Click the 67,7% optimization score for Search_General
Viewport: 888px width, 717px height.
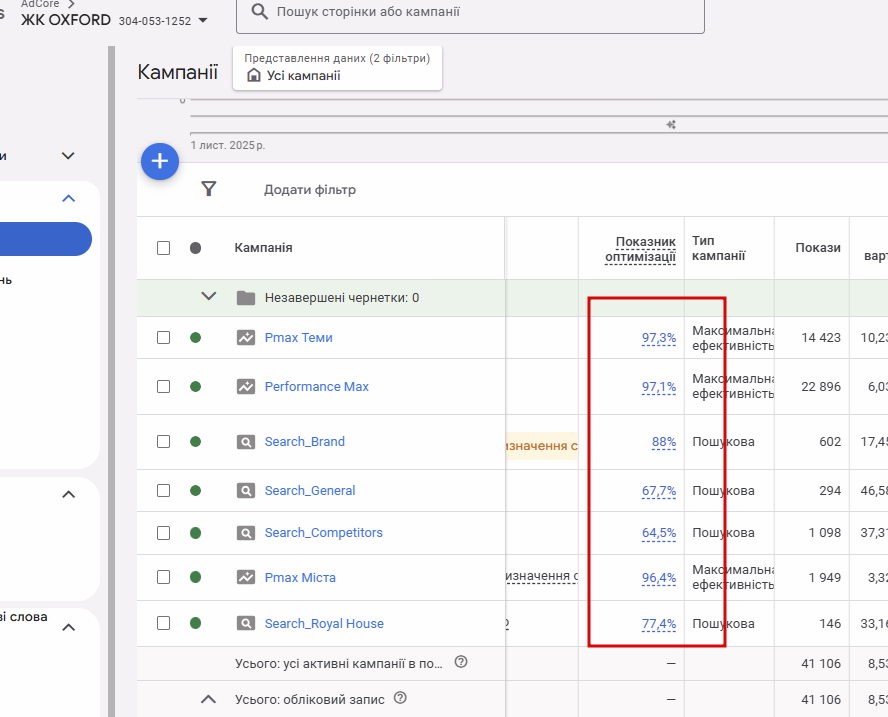tap(658, 491)
